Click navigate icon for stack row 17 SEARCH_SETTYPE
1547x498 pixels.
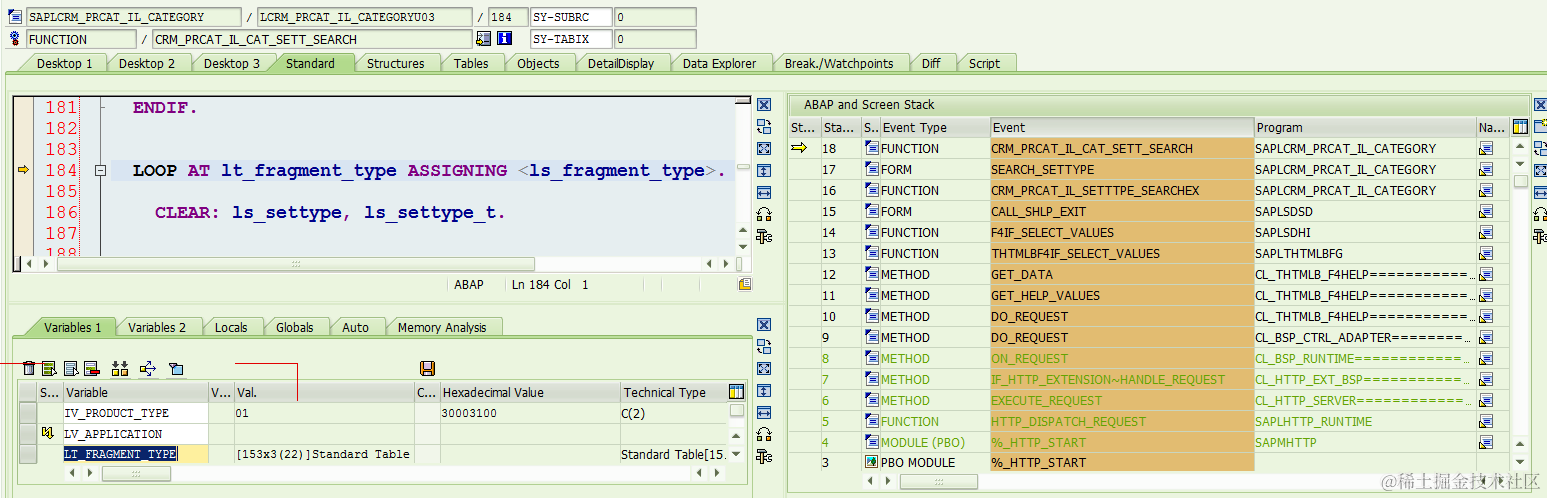(x=1486, y=169)
